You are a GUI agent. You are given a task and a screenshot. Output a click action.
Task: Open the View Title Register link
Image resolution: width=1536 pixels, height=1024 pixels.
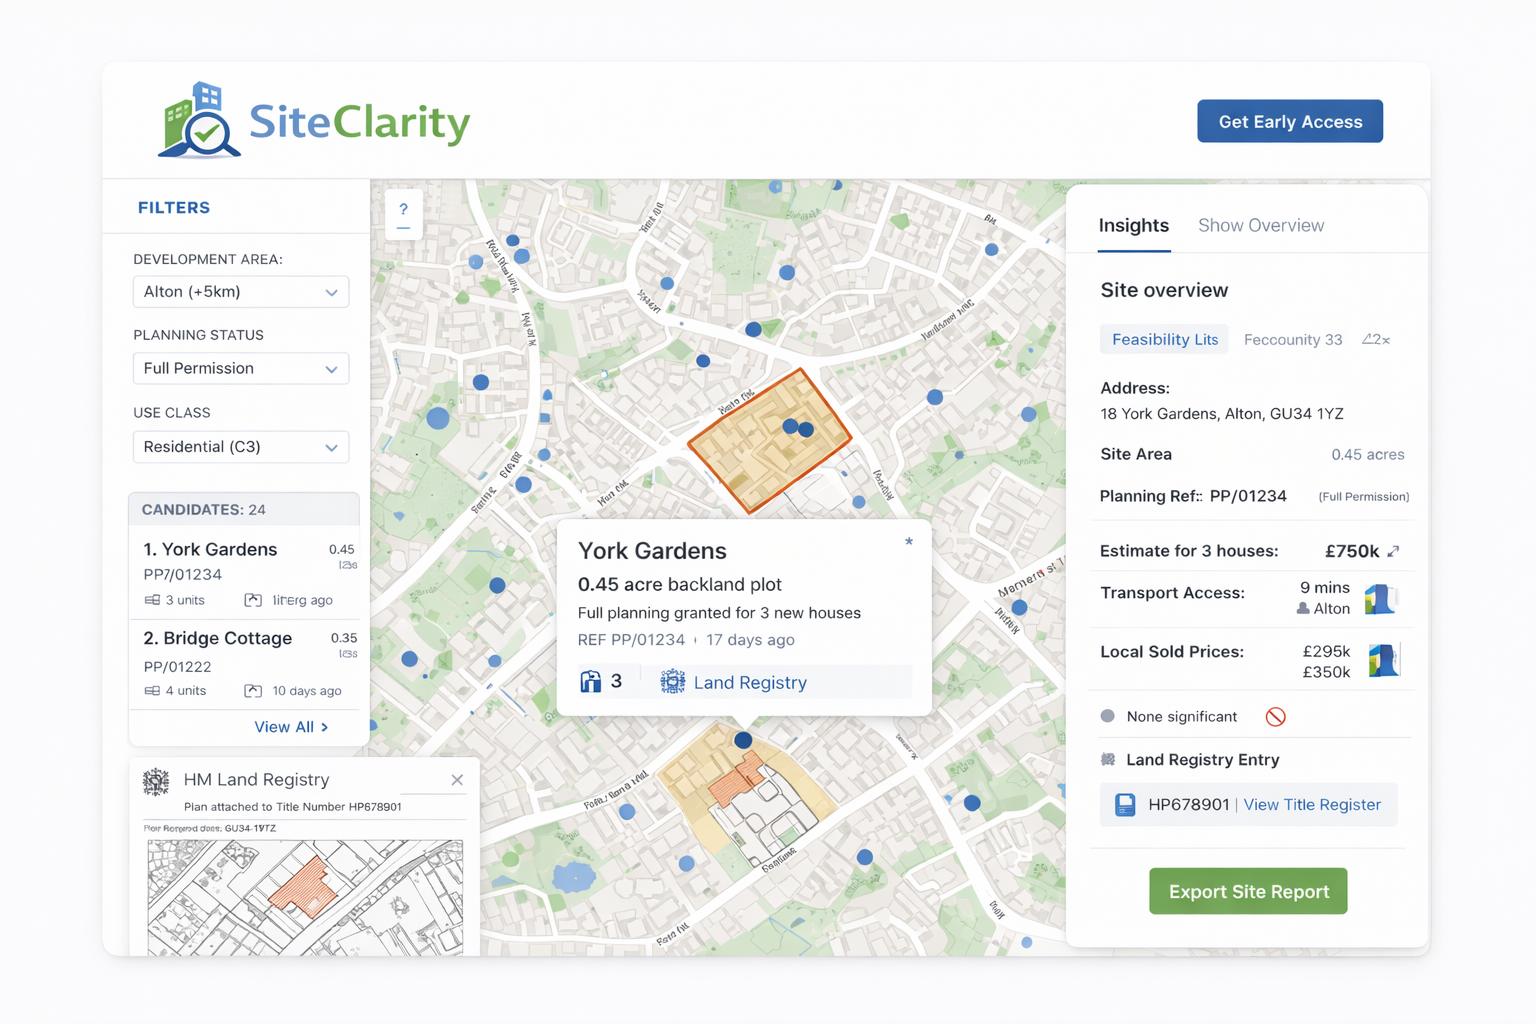[1312, 805]
